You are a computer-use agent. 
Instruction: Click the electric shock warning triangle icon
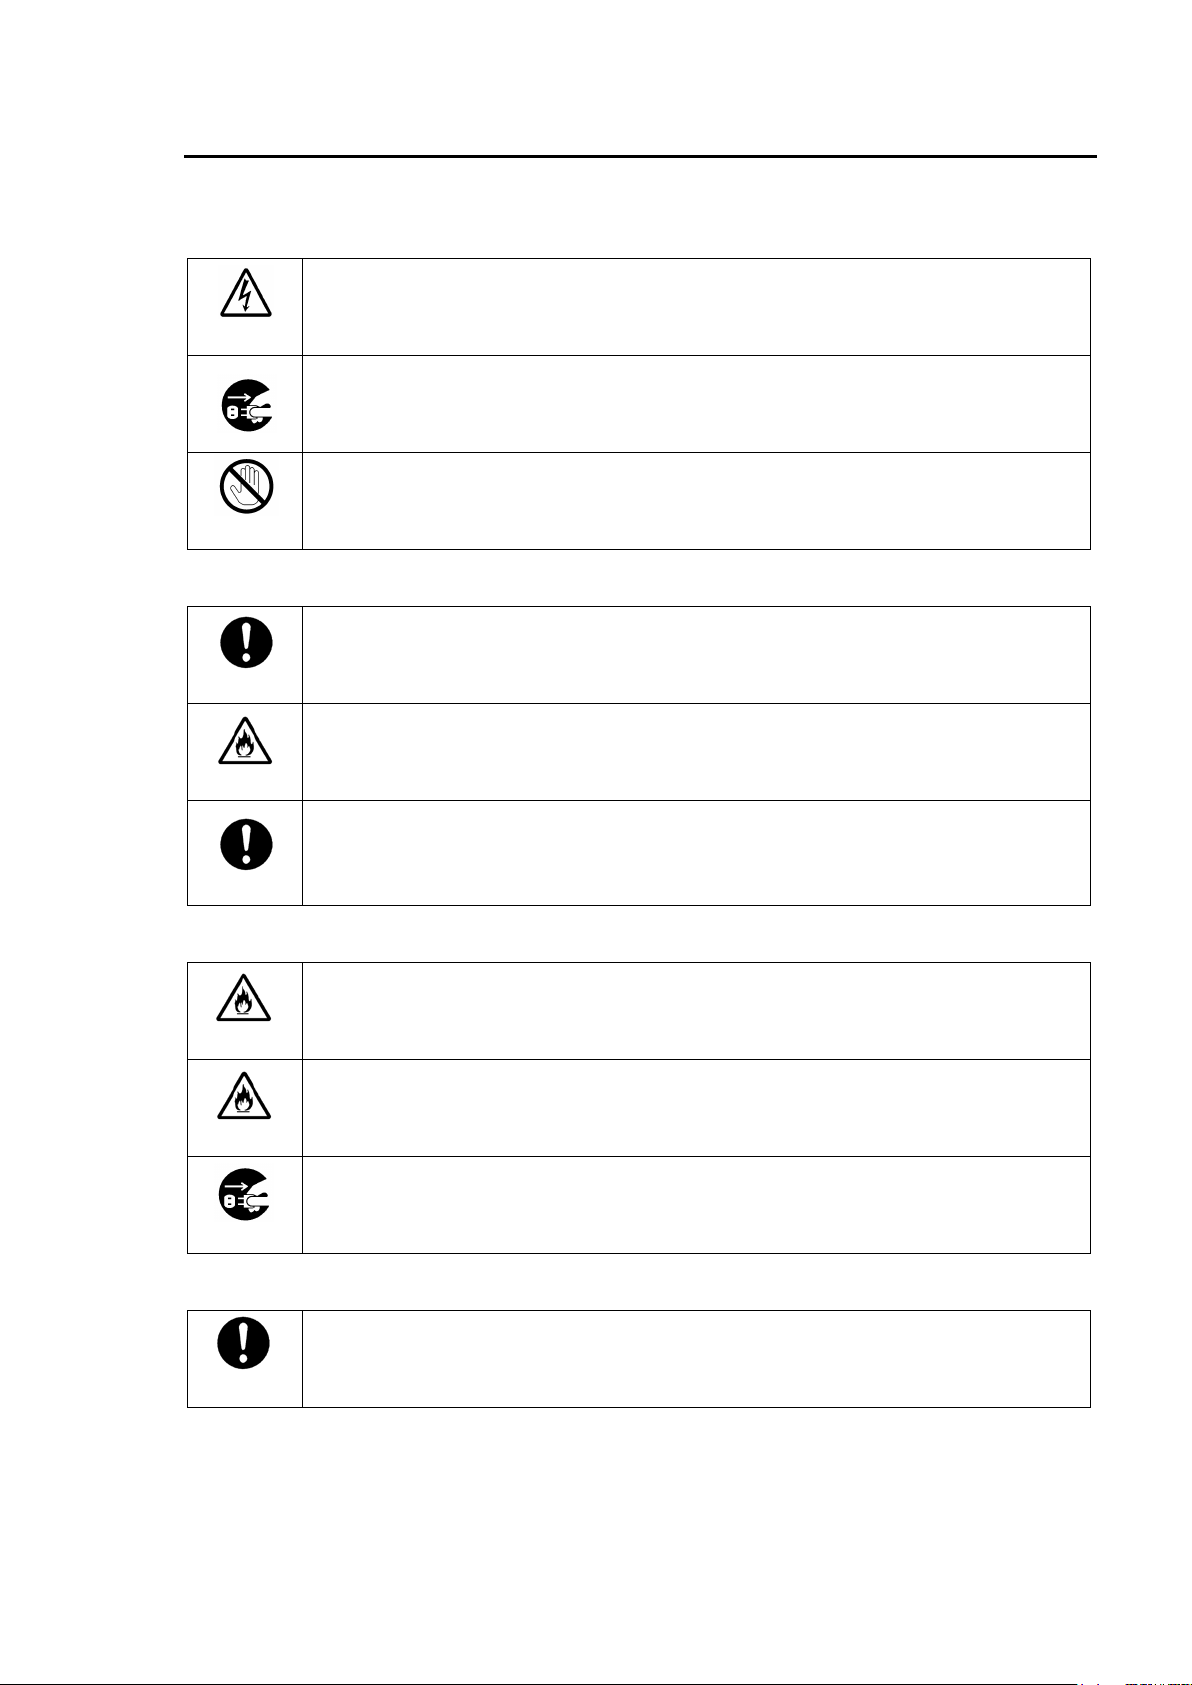[245, 294]
